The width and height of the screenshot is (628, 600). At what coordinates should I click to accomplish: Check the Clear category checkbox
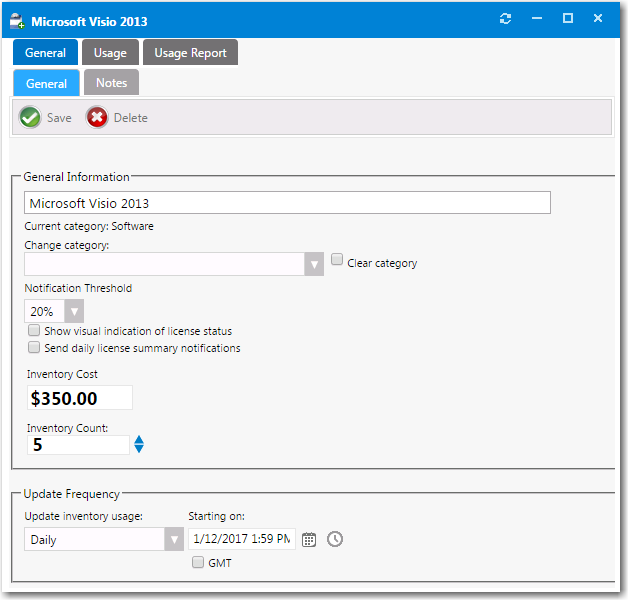[337, 260]
